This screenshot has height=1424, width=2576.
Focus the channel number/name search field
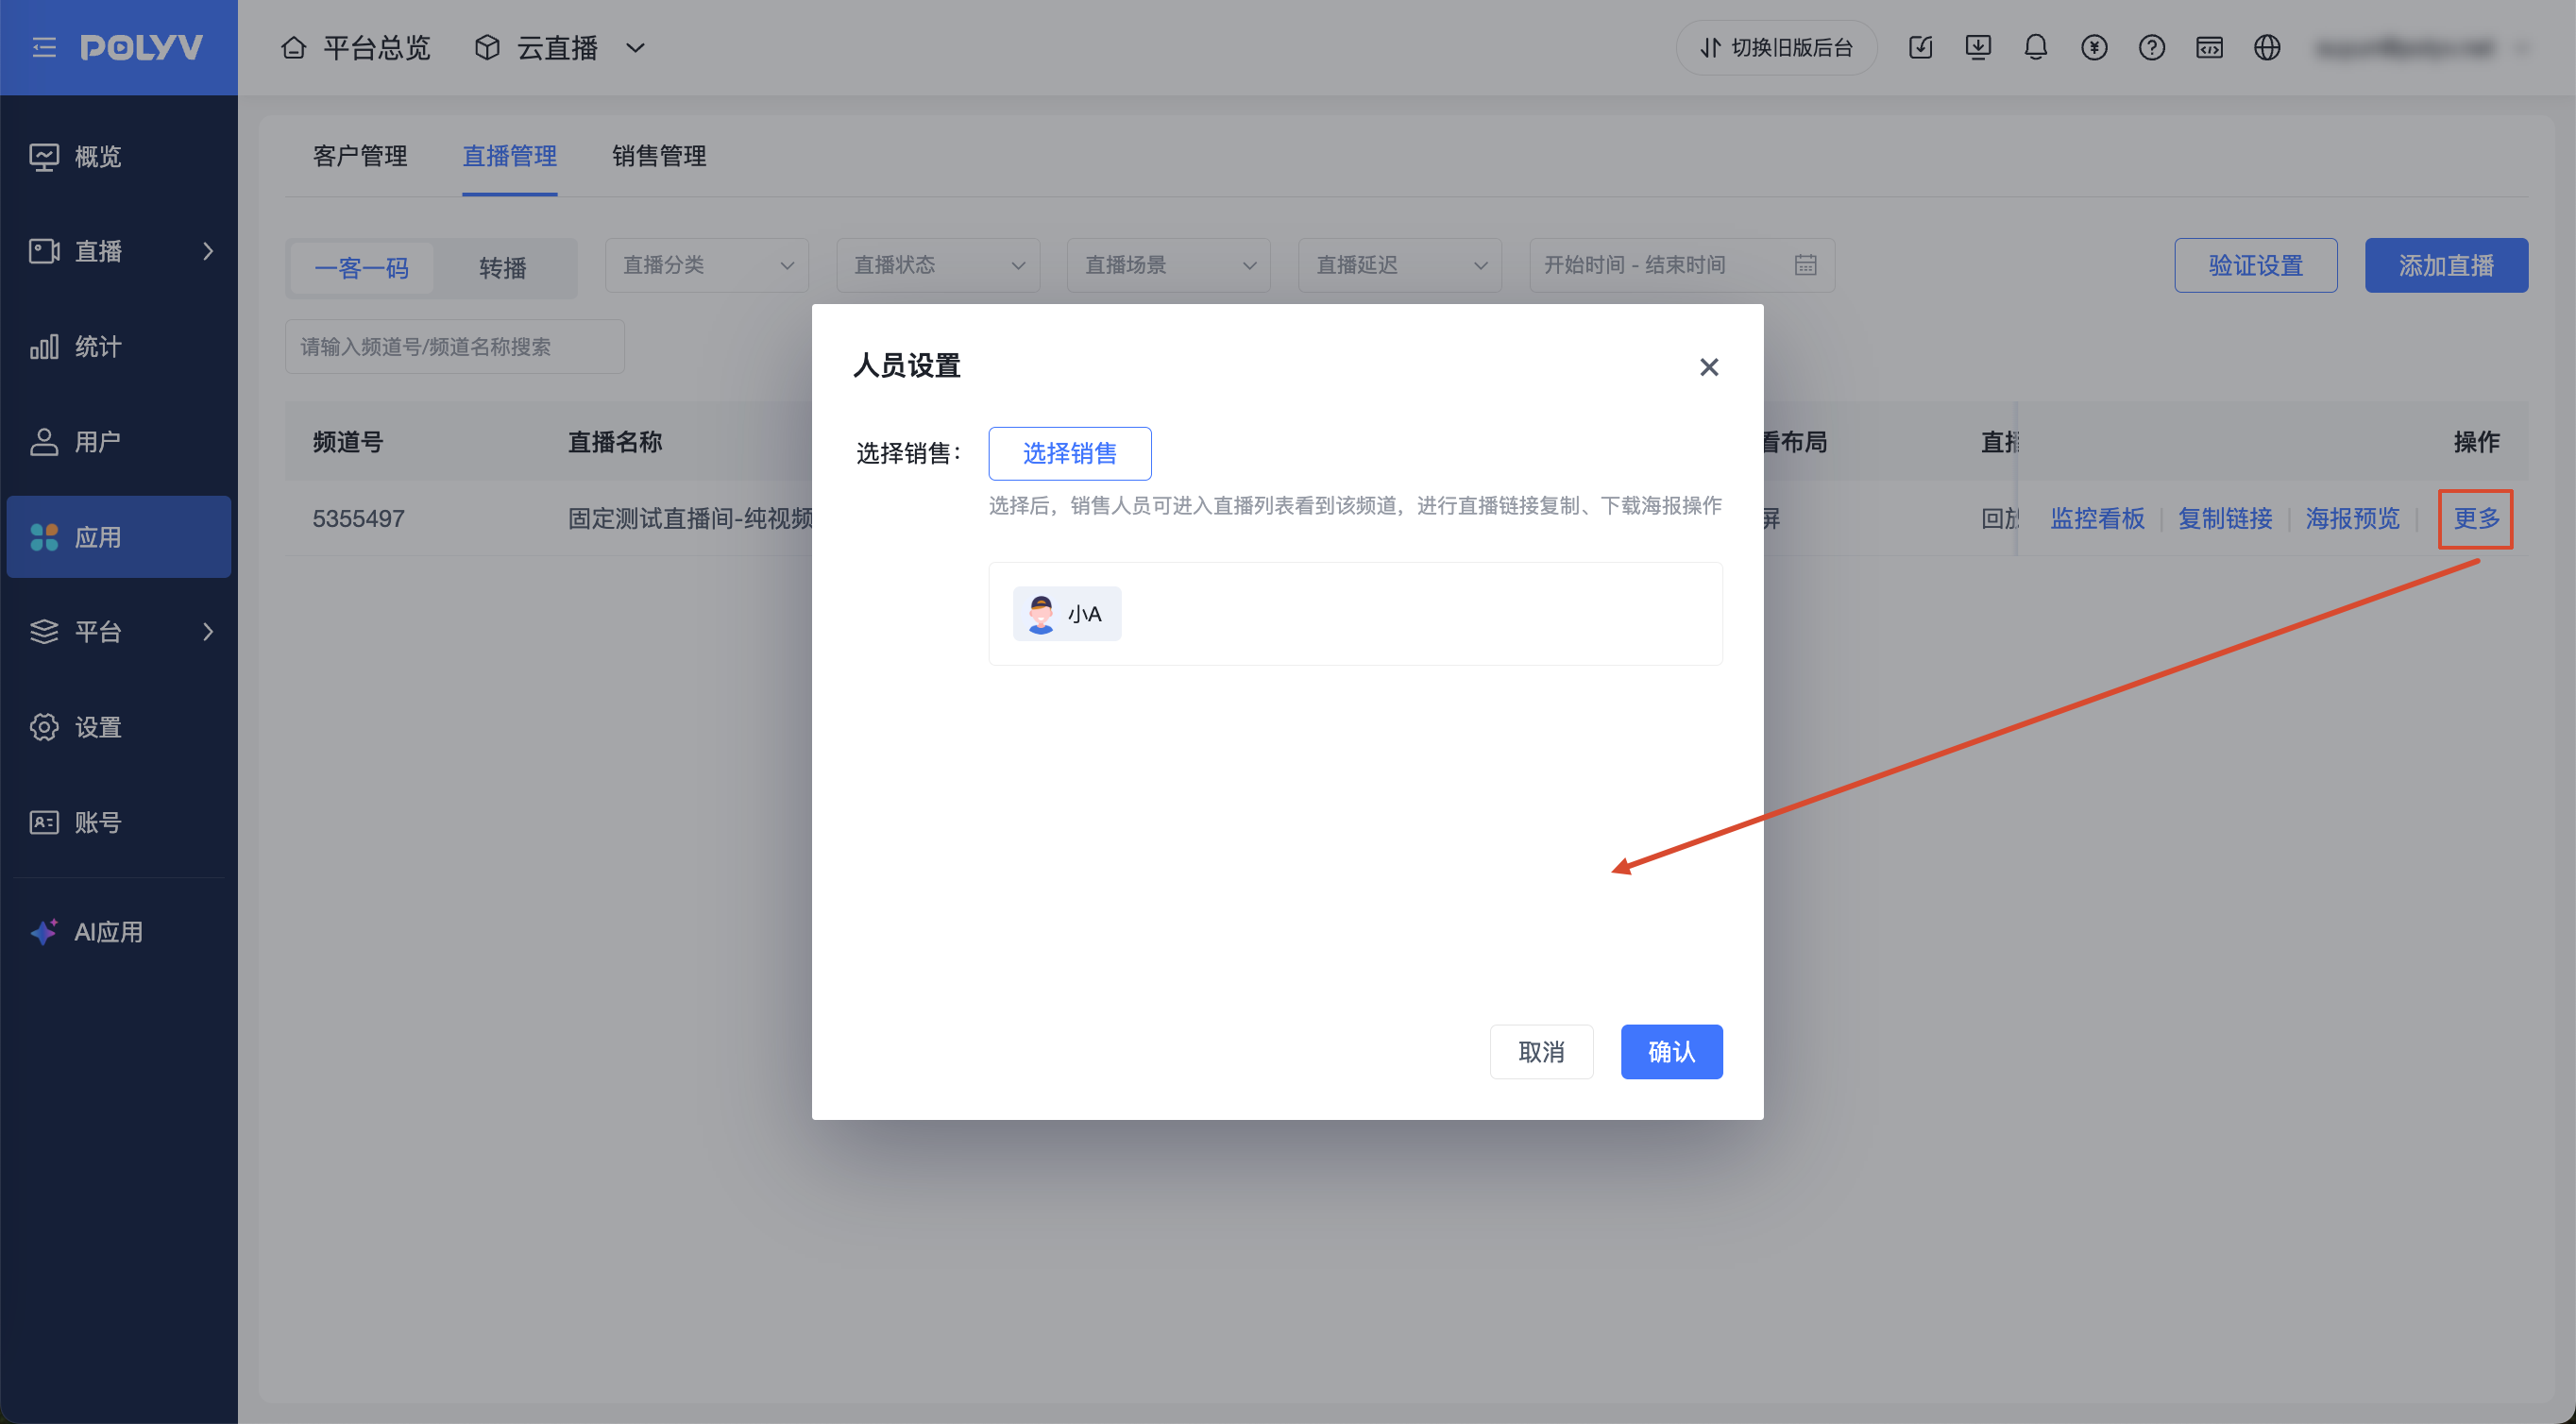click(455, 346)
